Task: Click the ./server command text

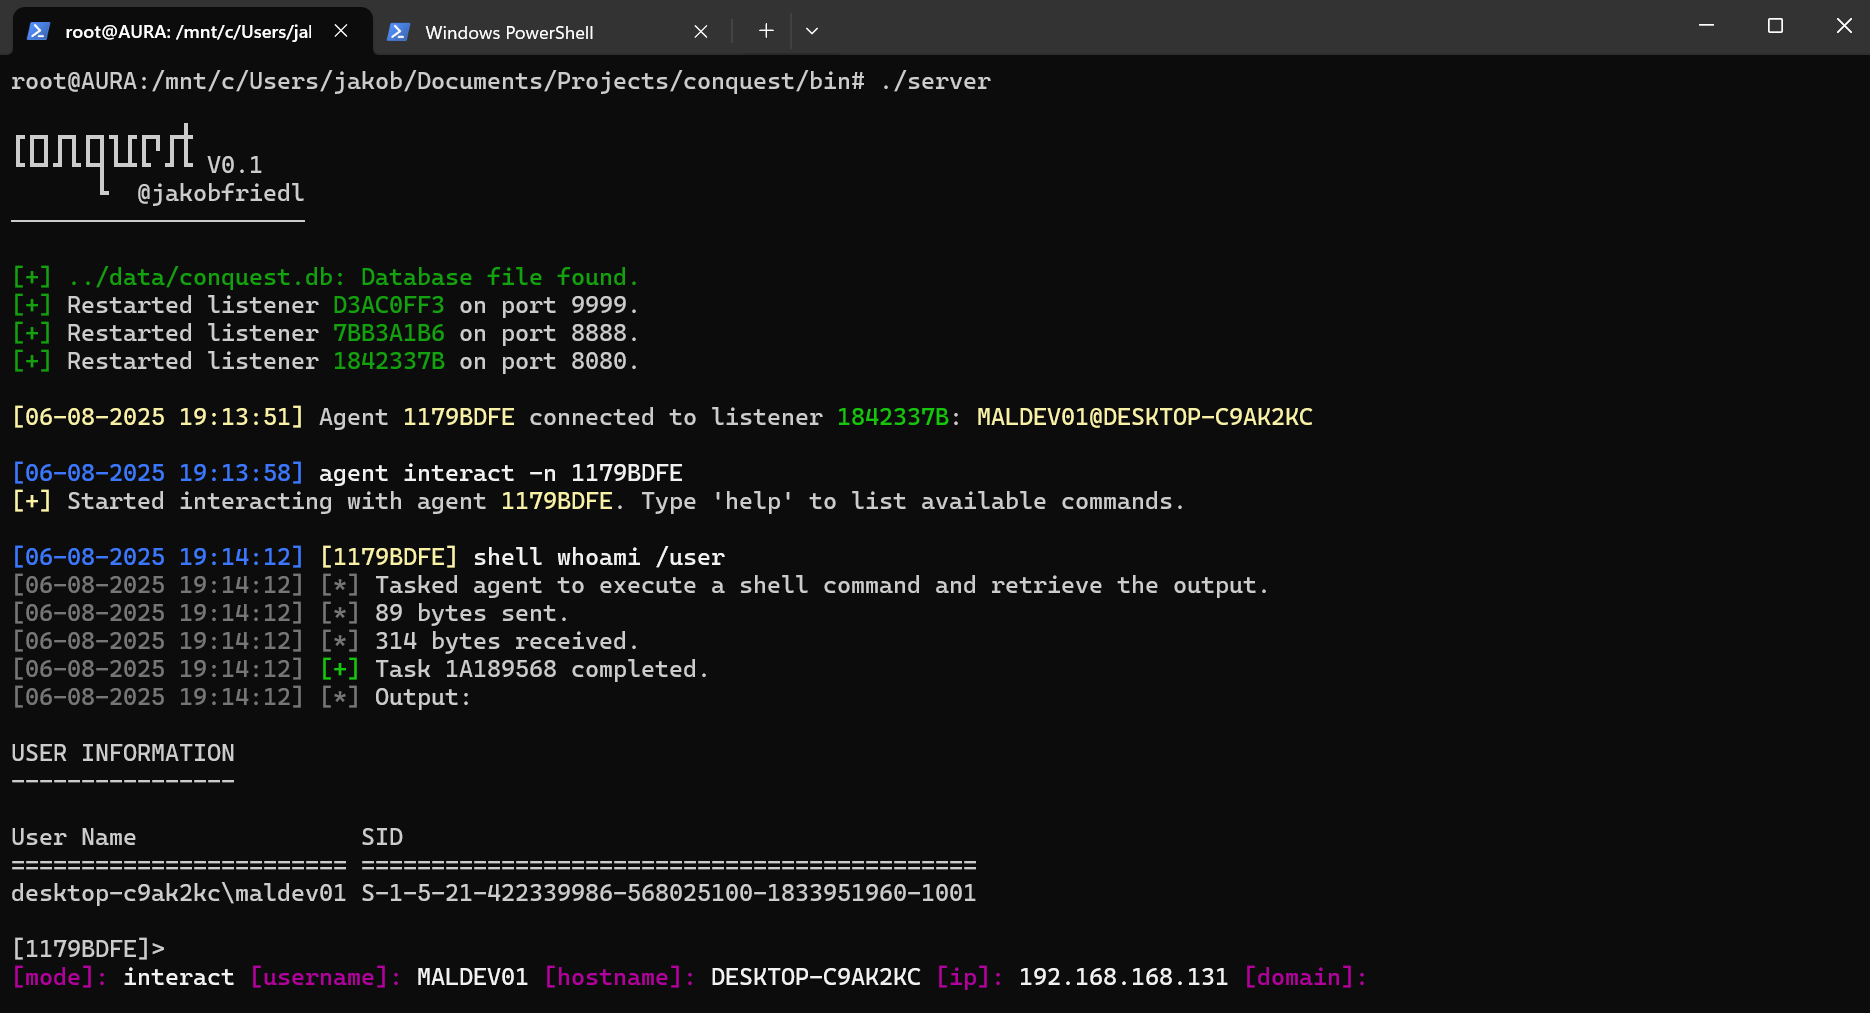Action: [x=936, y=81]
